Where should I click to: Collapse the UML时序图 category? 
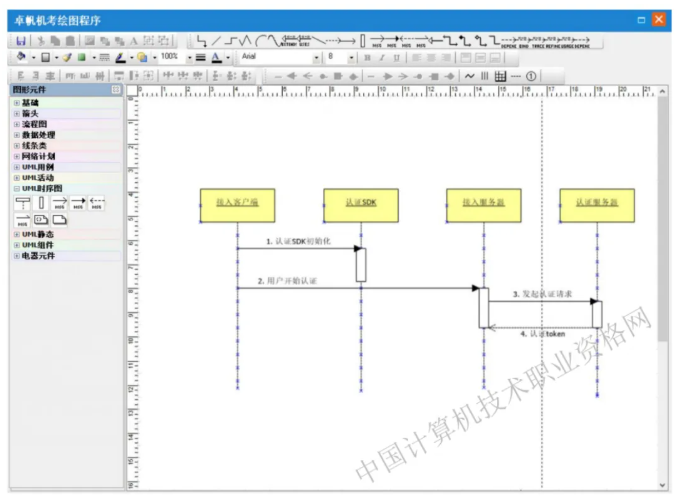pyautogui.click(x=17, y=188)
